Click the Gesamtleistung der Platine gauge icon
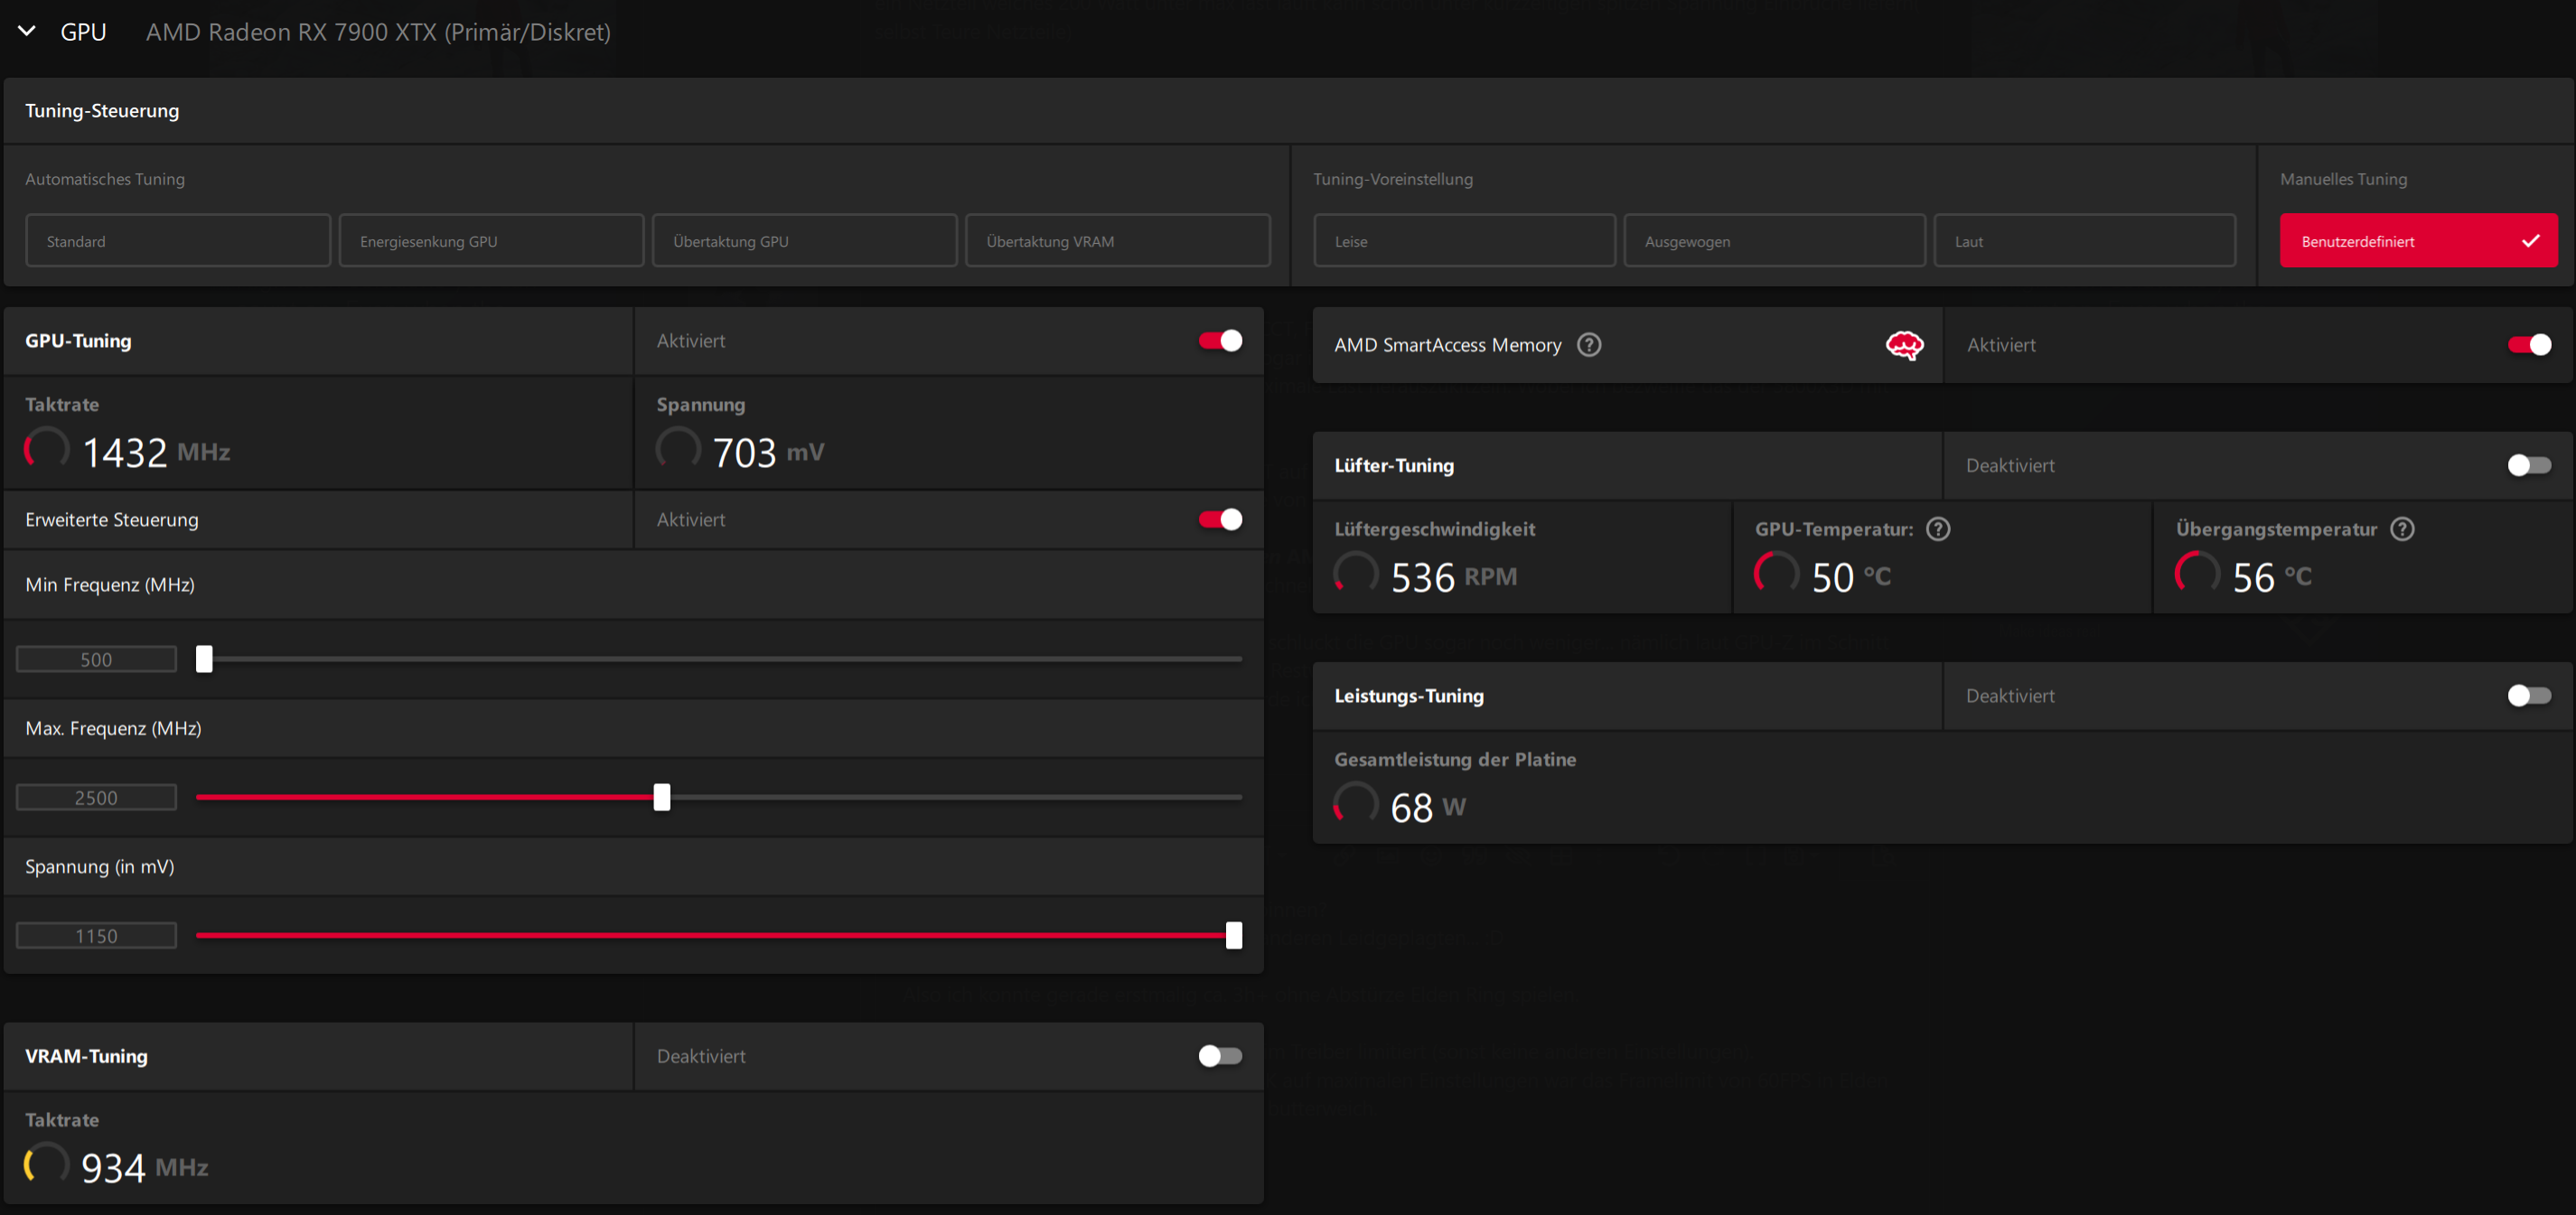 tap(1356, 804)
